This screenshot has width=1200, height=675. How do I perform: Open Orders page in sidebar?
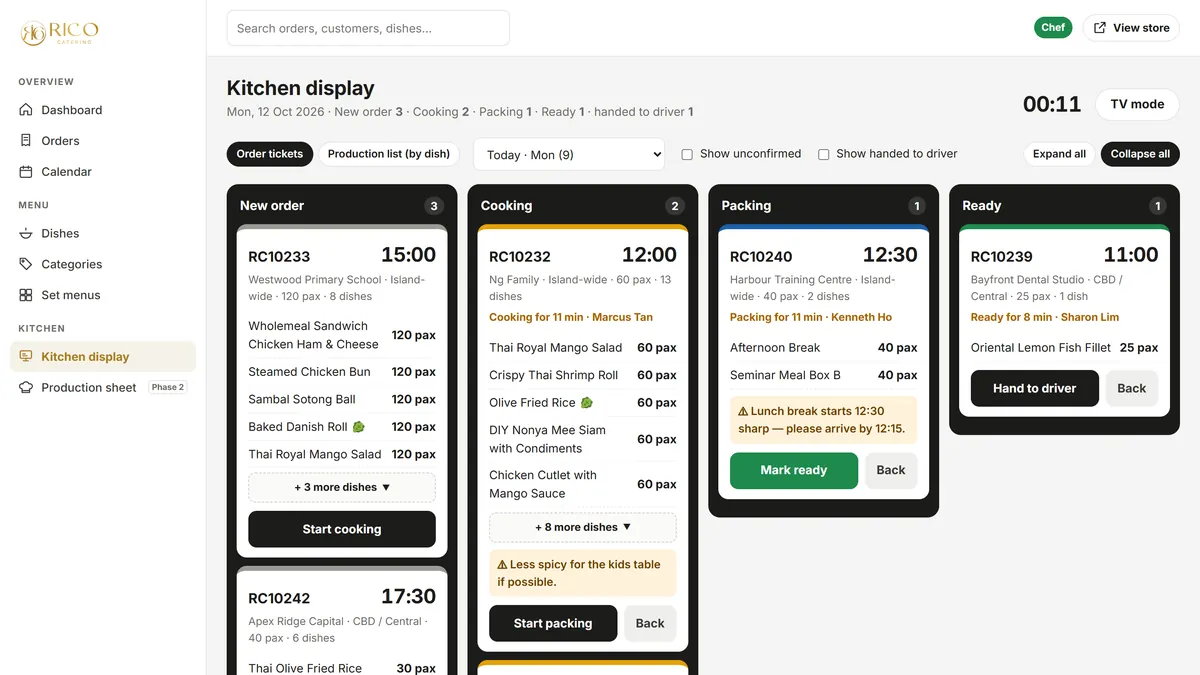pyautogui.click(x=103, y=141)
